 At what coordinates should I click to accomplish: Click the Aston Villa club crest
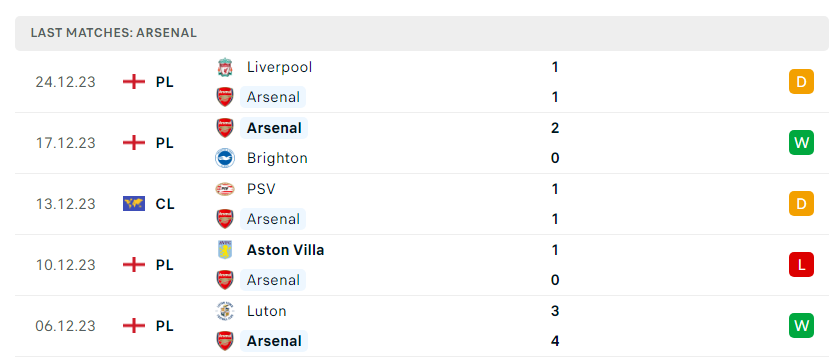tap(225, 250)
